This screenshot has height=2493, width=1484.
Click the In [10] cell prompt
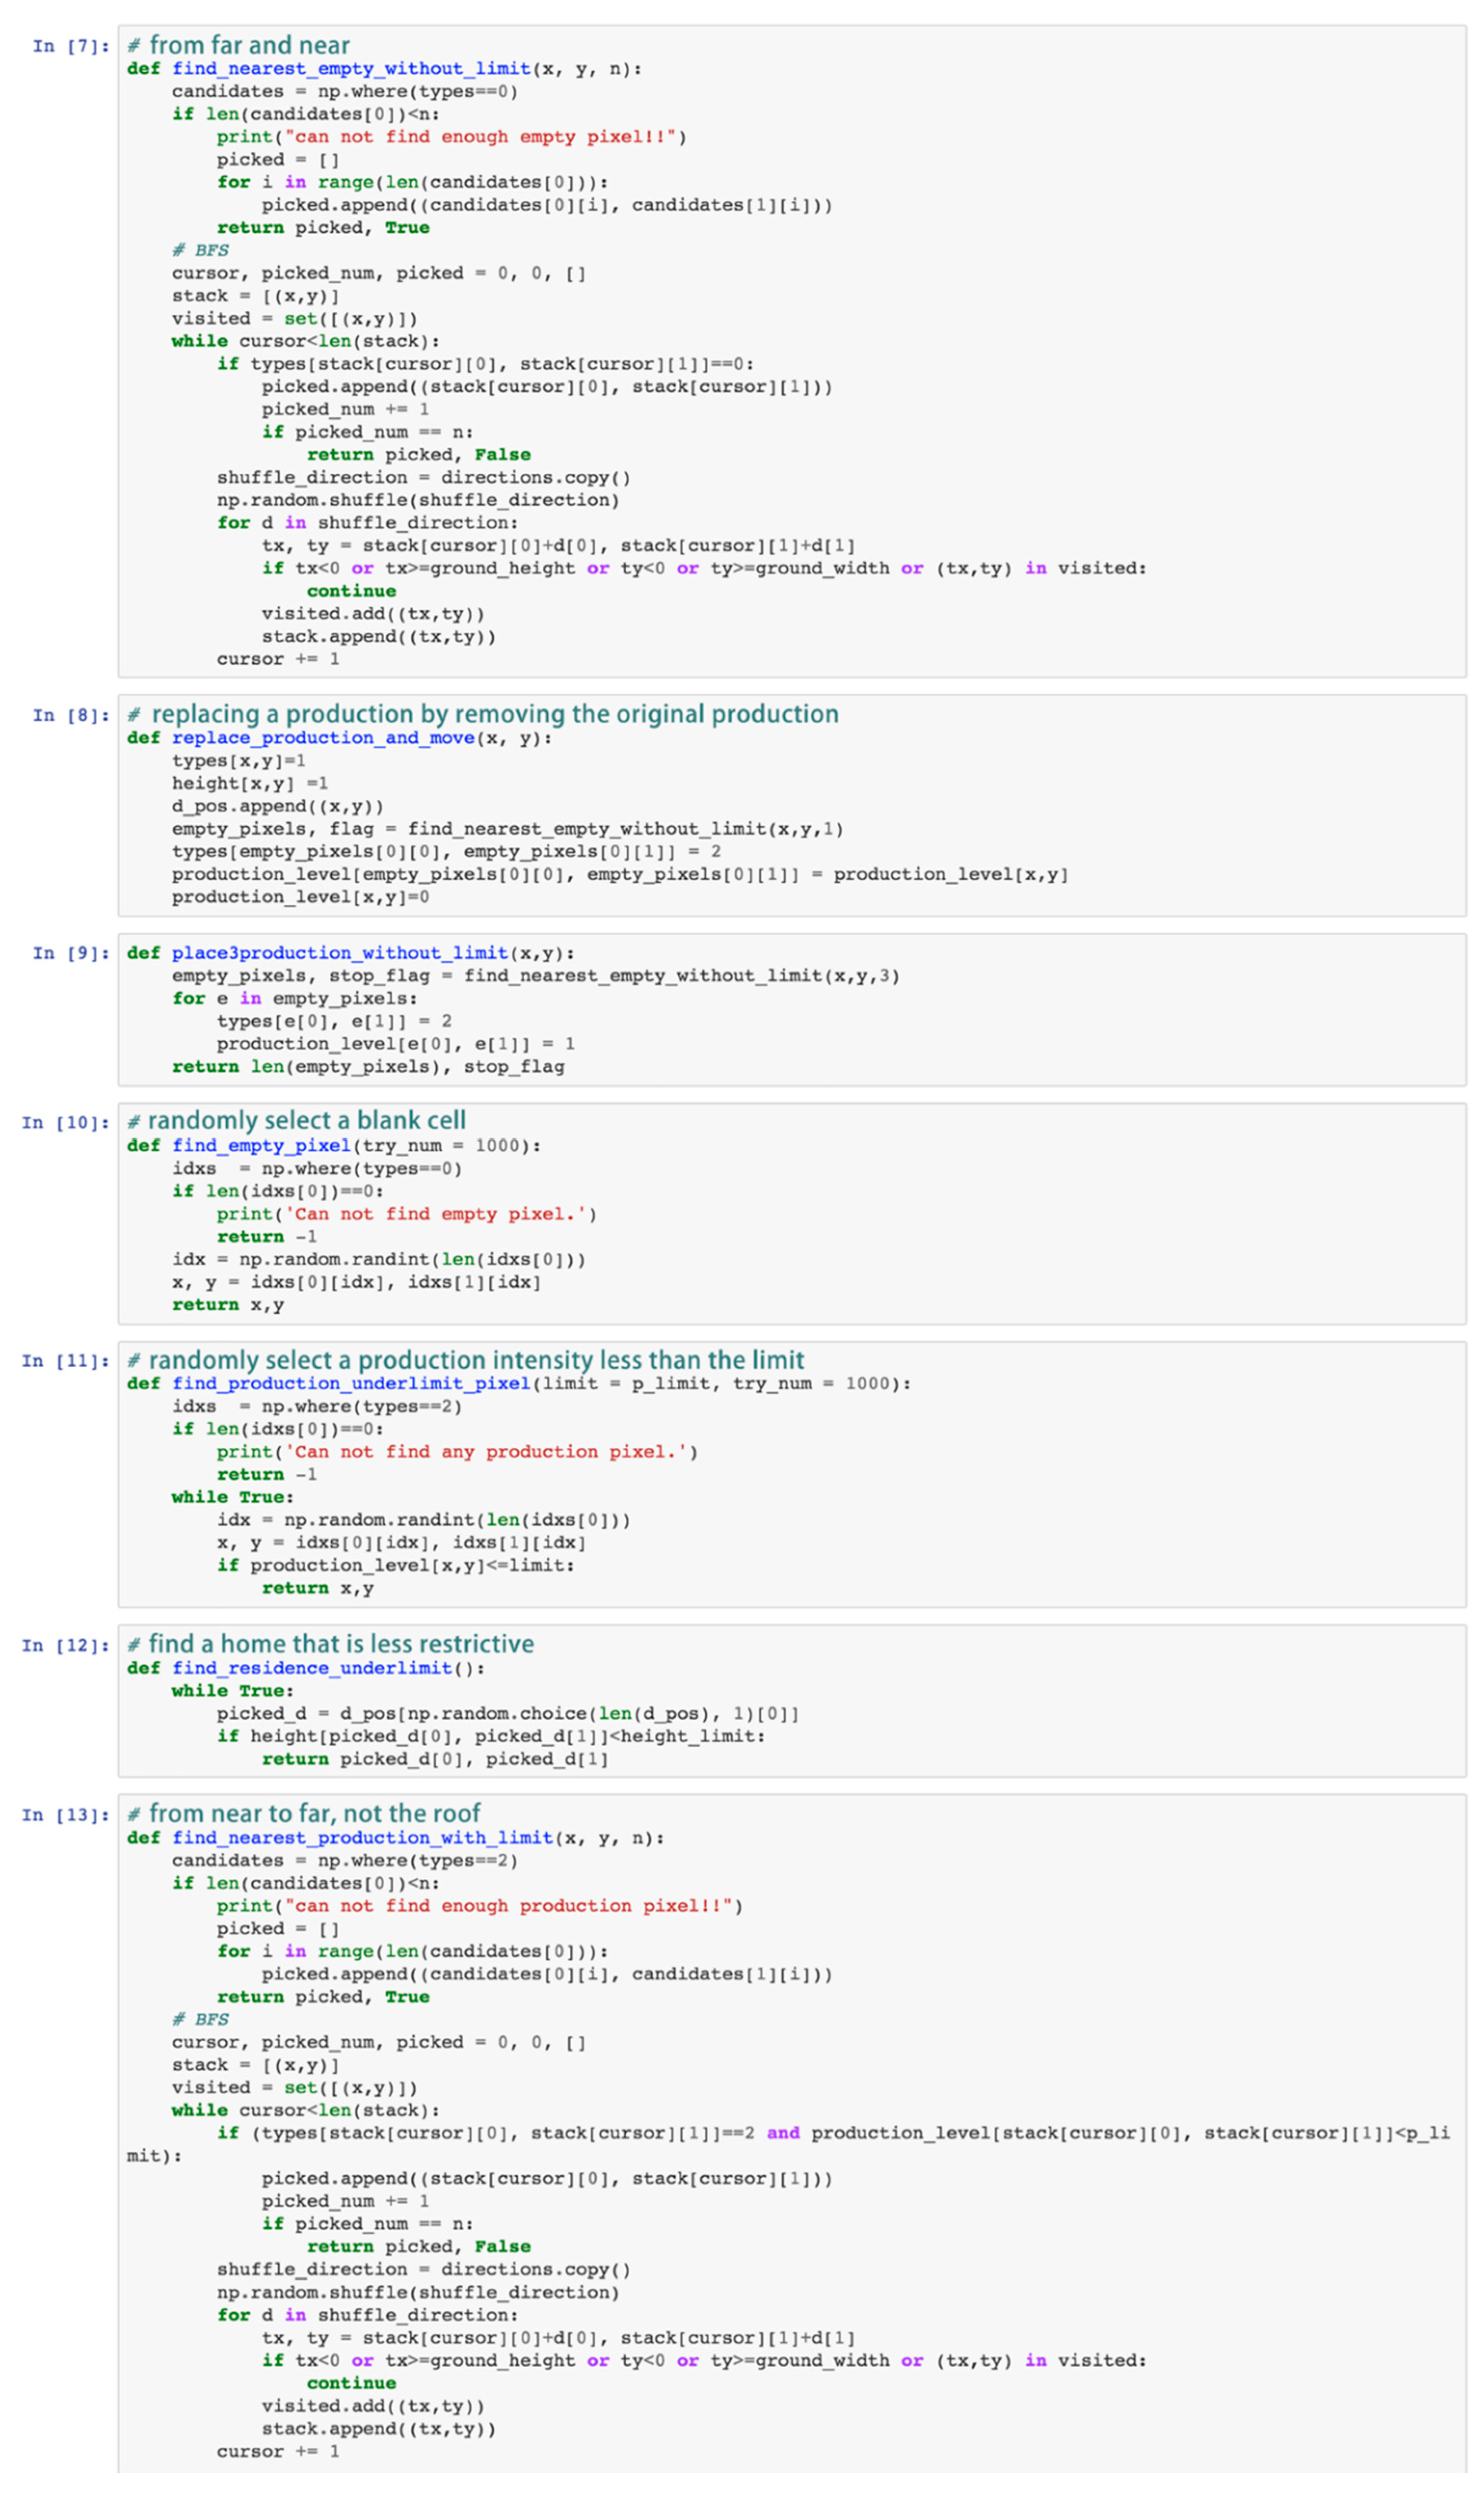66,1122
